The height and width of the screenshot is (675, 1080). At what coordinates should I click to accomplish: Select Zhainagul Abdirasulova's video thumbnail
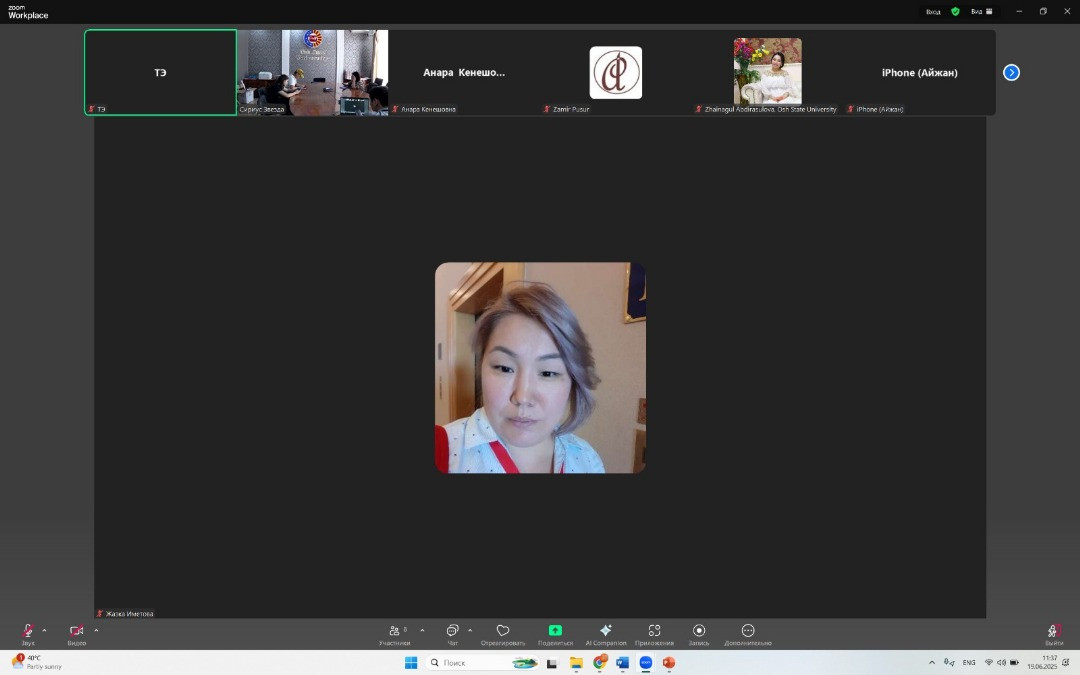pos(767,72)
